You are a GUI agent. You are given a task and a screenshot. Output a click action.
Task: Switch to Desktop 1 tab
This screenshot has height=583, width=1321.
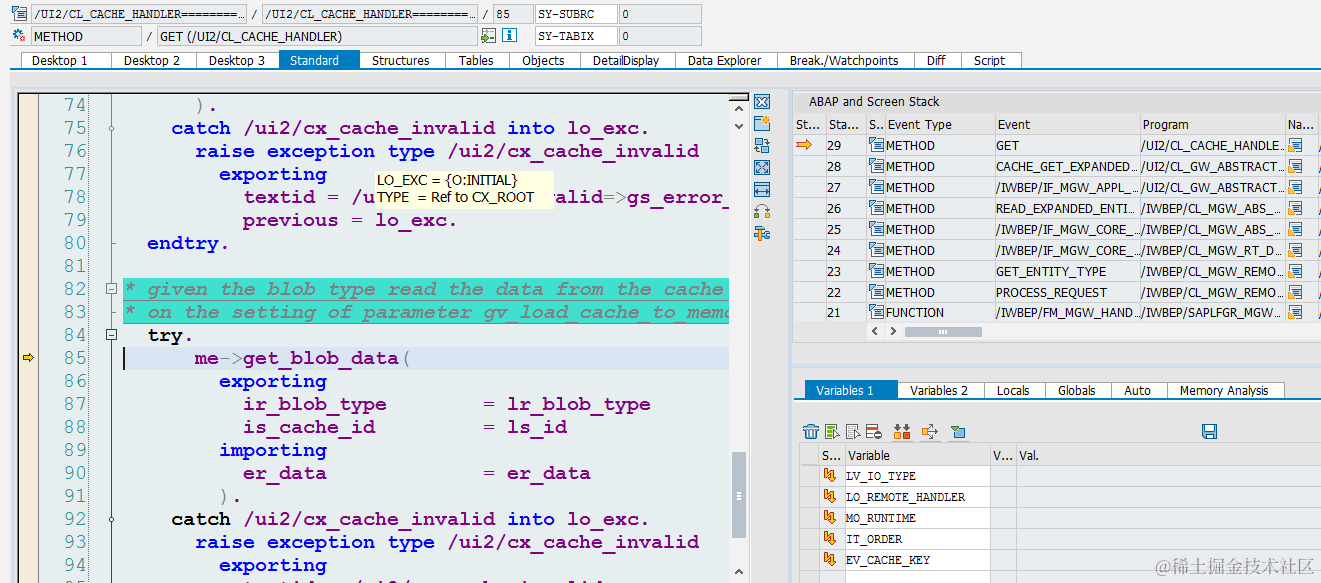point(60,60)
